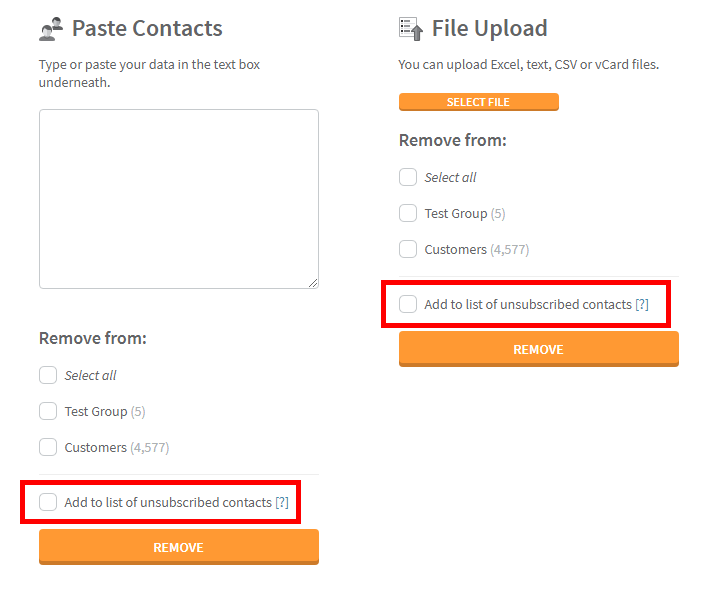Viewport: 716px width, 602px height.
Task: Enable unsubscribed list option under Paste Contacts
Action: 48,502
